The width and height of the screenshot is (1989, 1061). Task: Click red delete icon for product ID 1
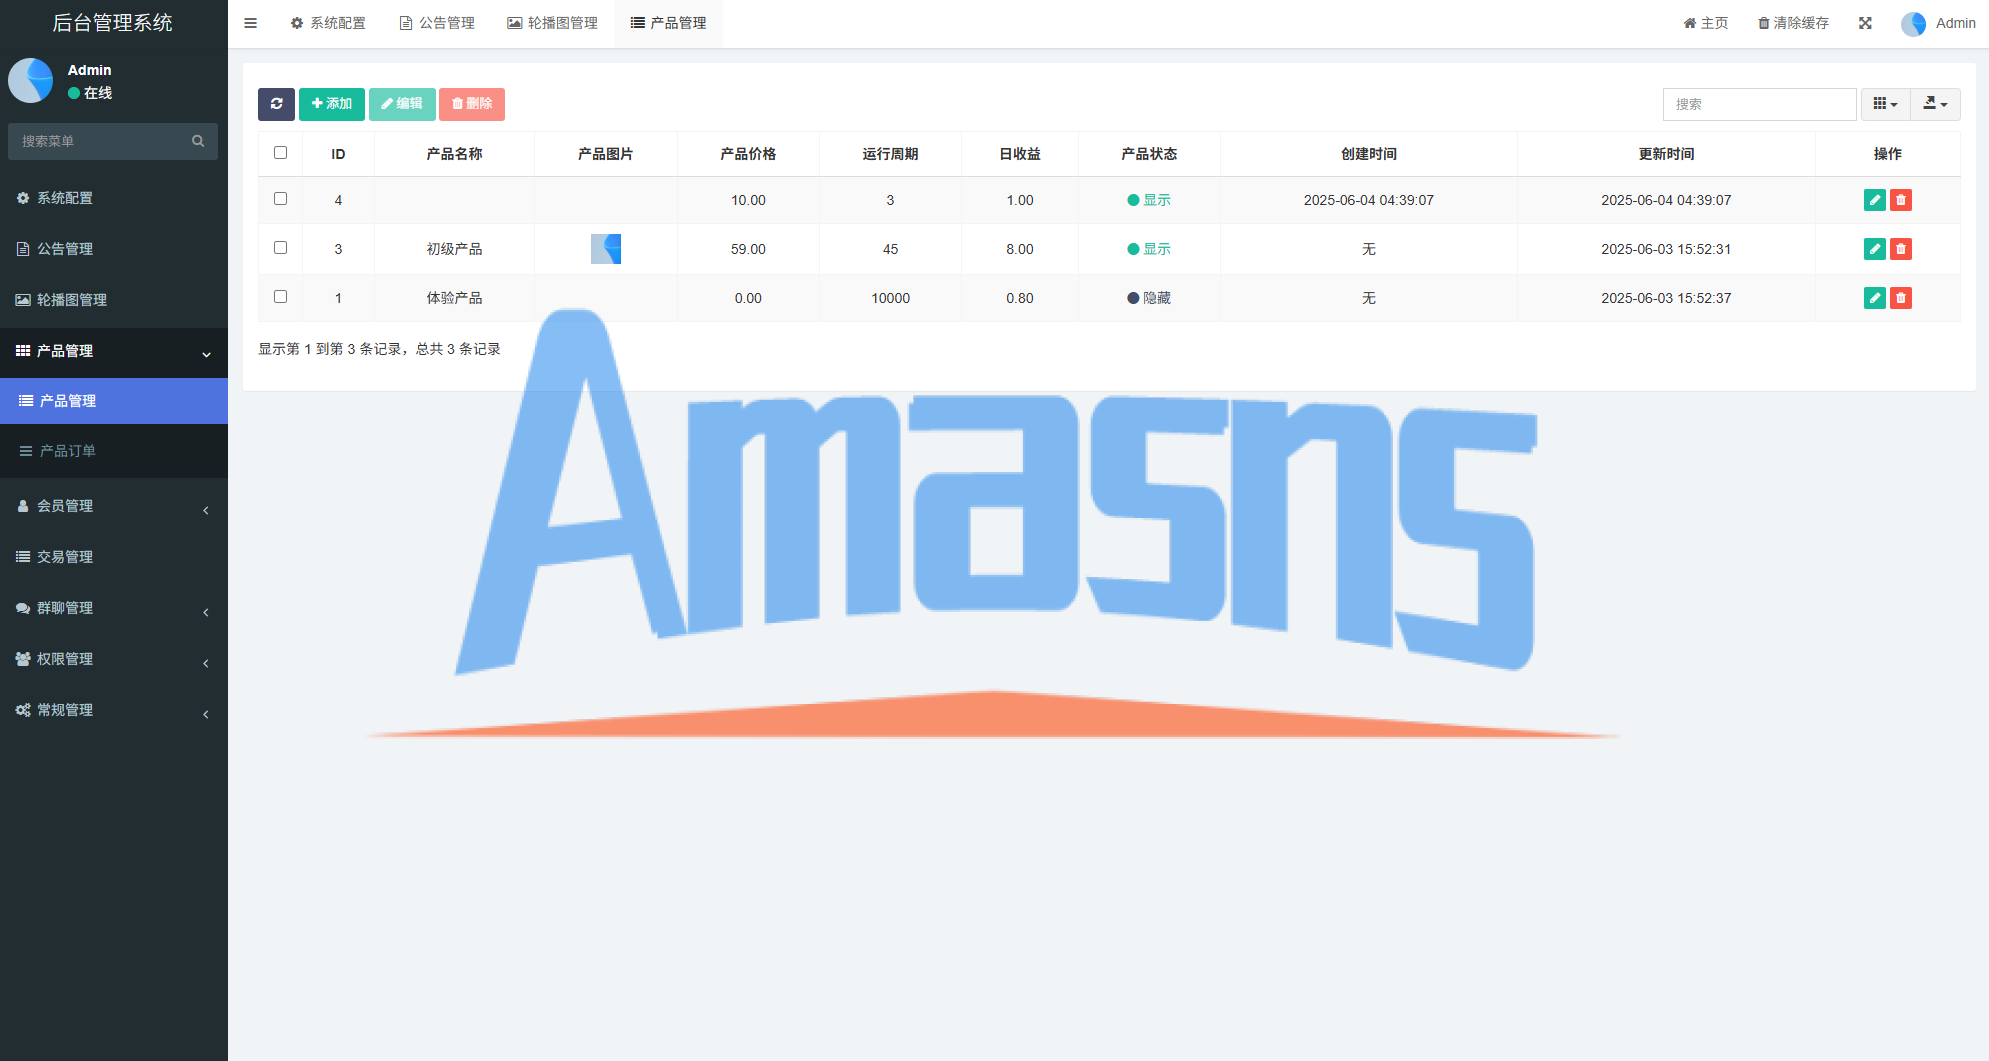pos(1901,298)
